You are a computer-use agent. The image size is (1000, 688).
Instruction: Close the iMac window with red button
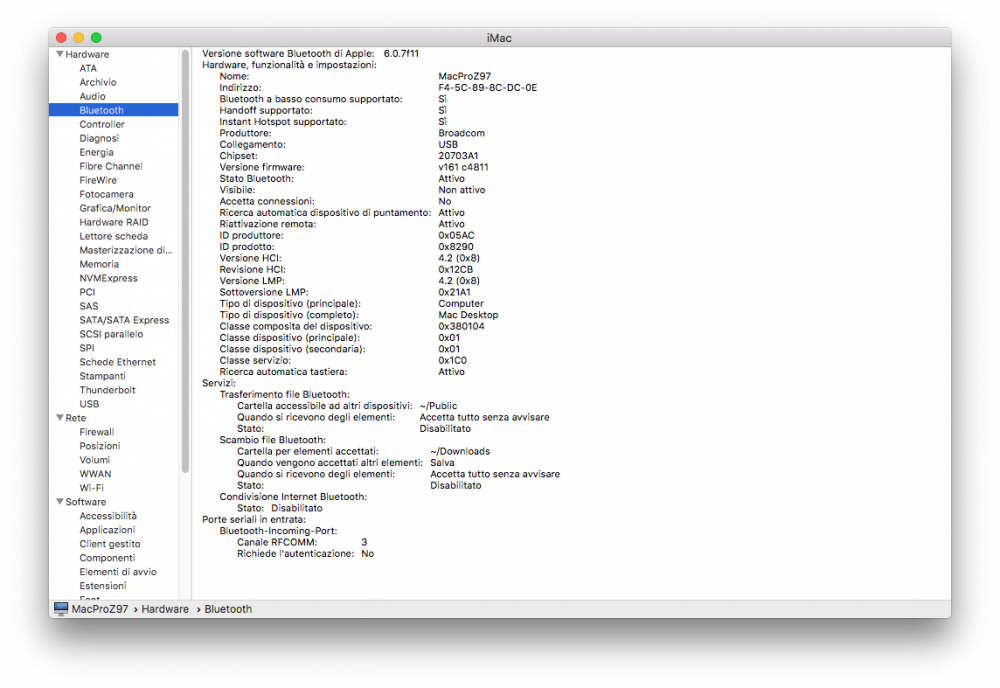coord(61,38)
